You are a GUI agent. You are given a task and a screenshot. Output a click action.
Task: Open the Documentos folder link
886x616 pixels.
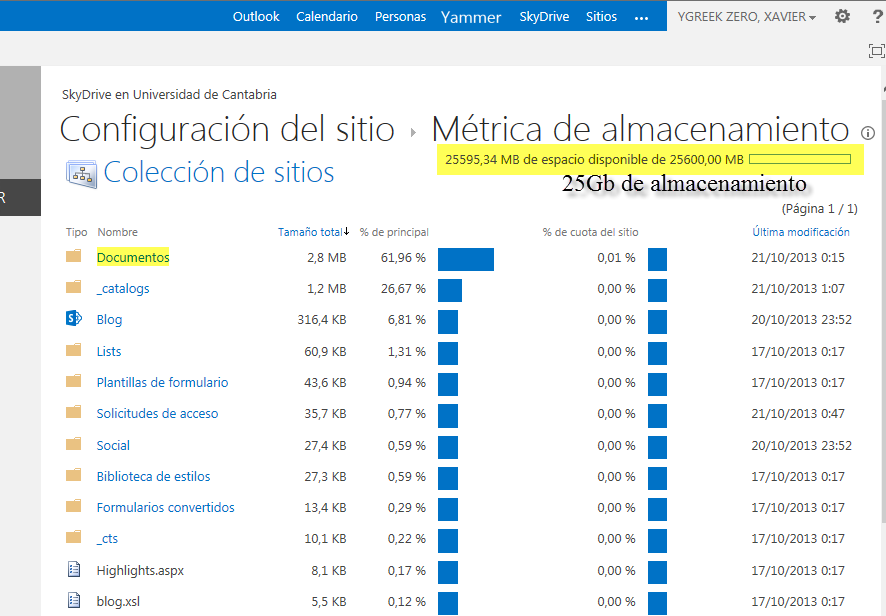point(133,257)
